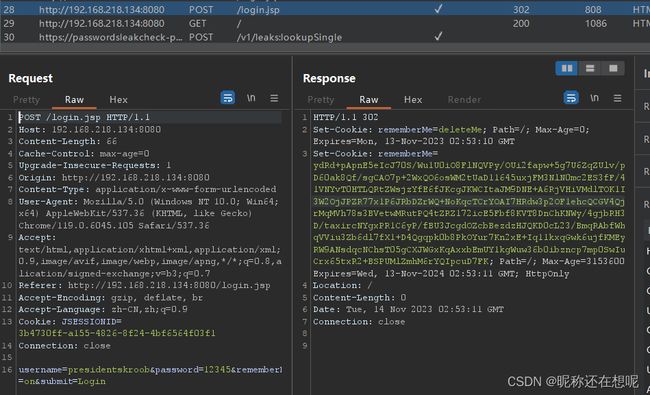The width and height of the screenshot is (650, 395).
Task: Switch Request view to Pretty tab
Action: coord(26,100)
